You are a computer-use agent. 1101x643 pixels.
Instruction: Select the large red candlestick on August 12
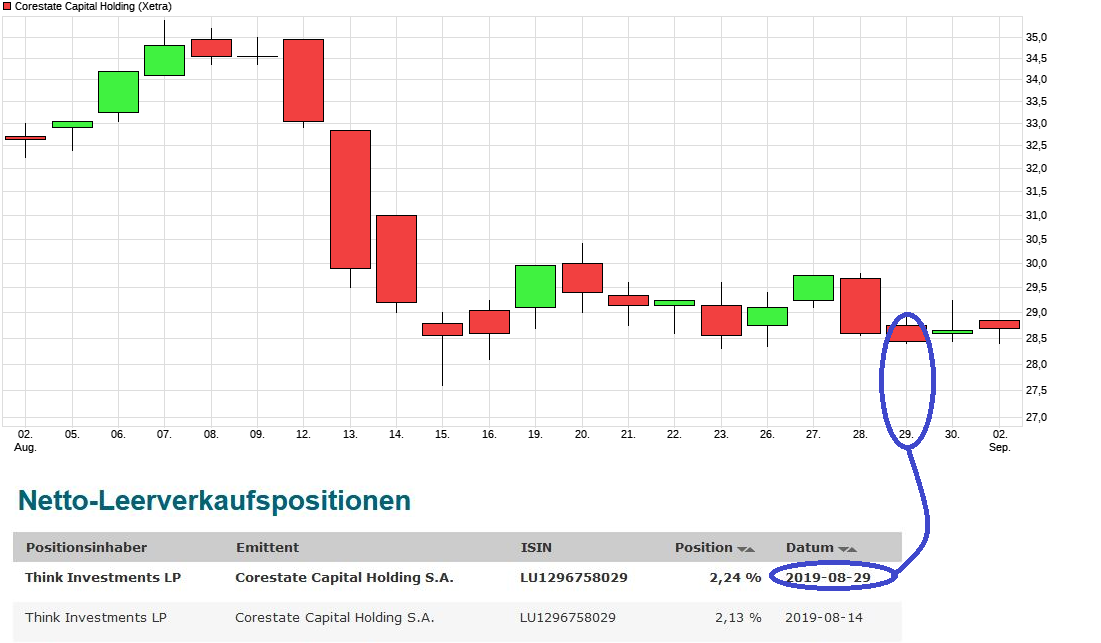303,81
